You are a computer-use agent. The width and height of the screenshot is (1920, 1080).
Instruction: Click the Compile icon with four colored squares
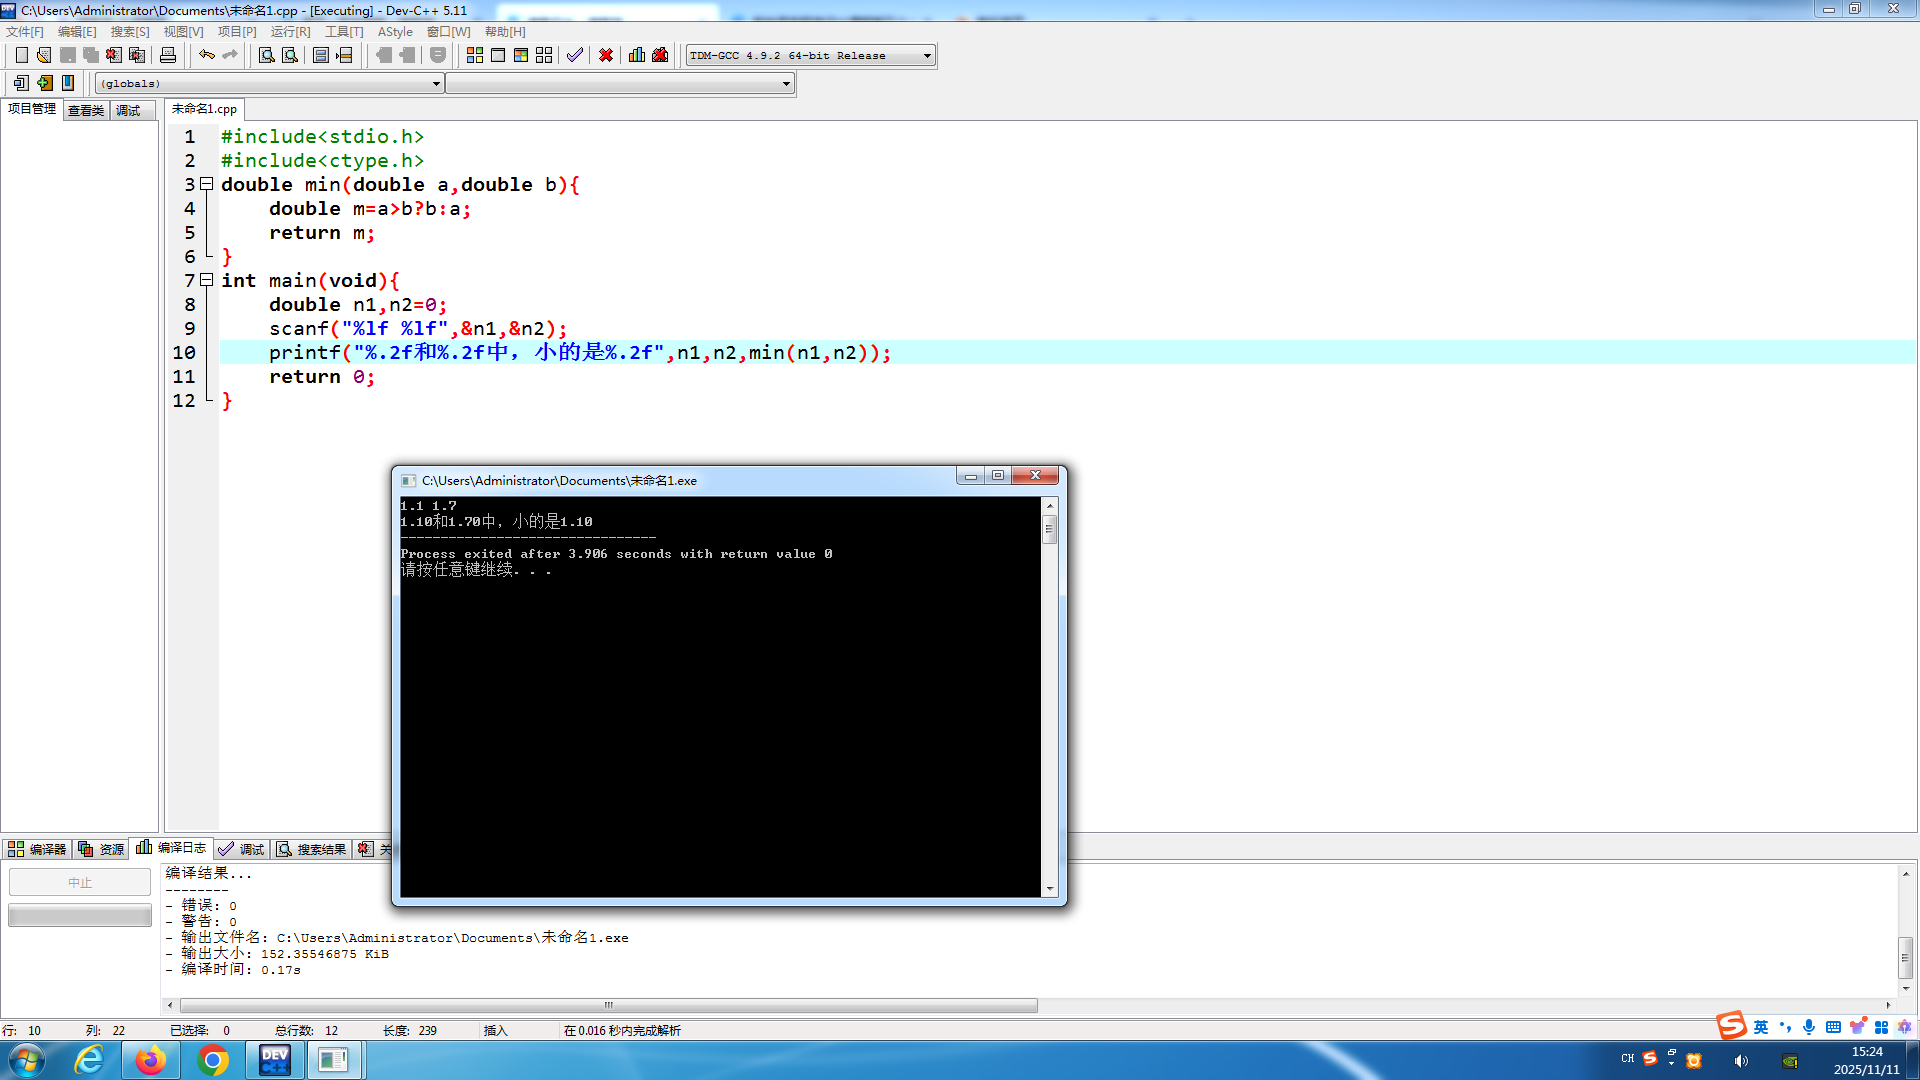(475, 55)
